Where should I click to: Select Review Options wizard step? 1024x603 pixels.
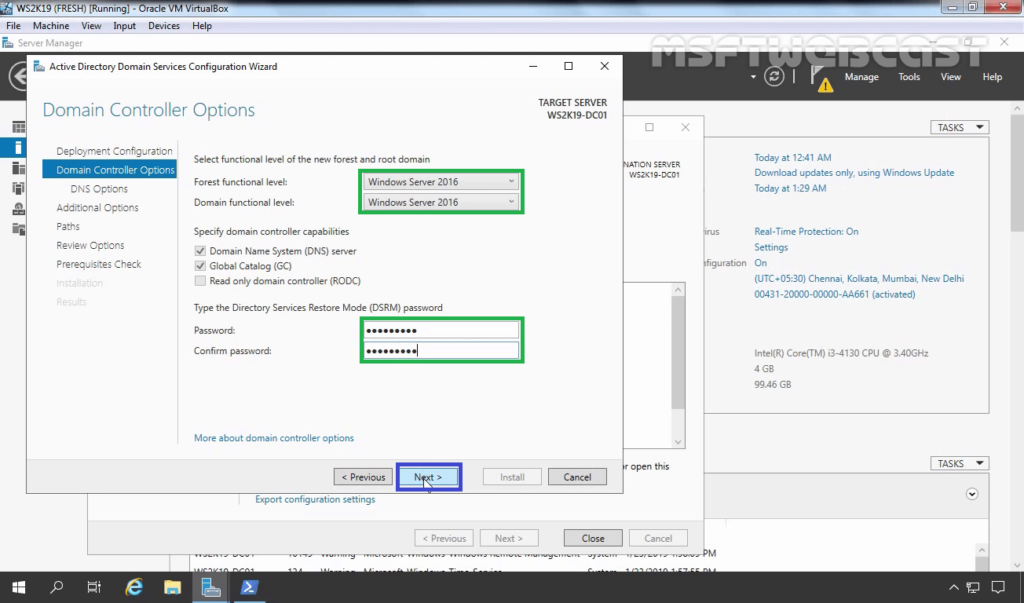tap(90, 245)
